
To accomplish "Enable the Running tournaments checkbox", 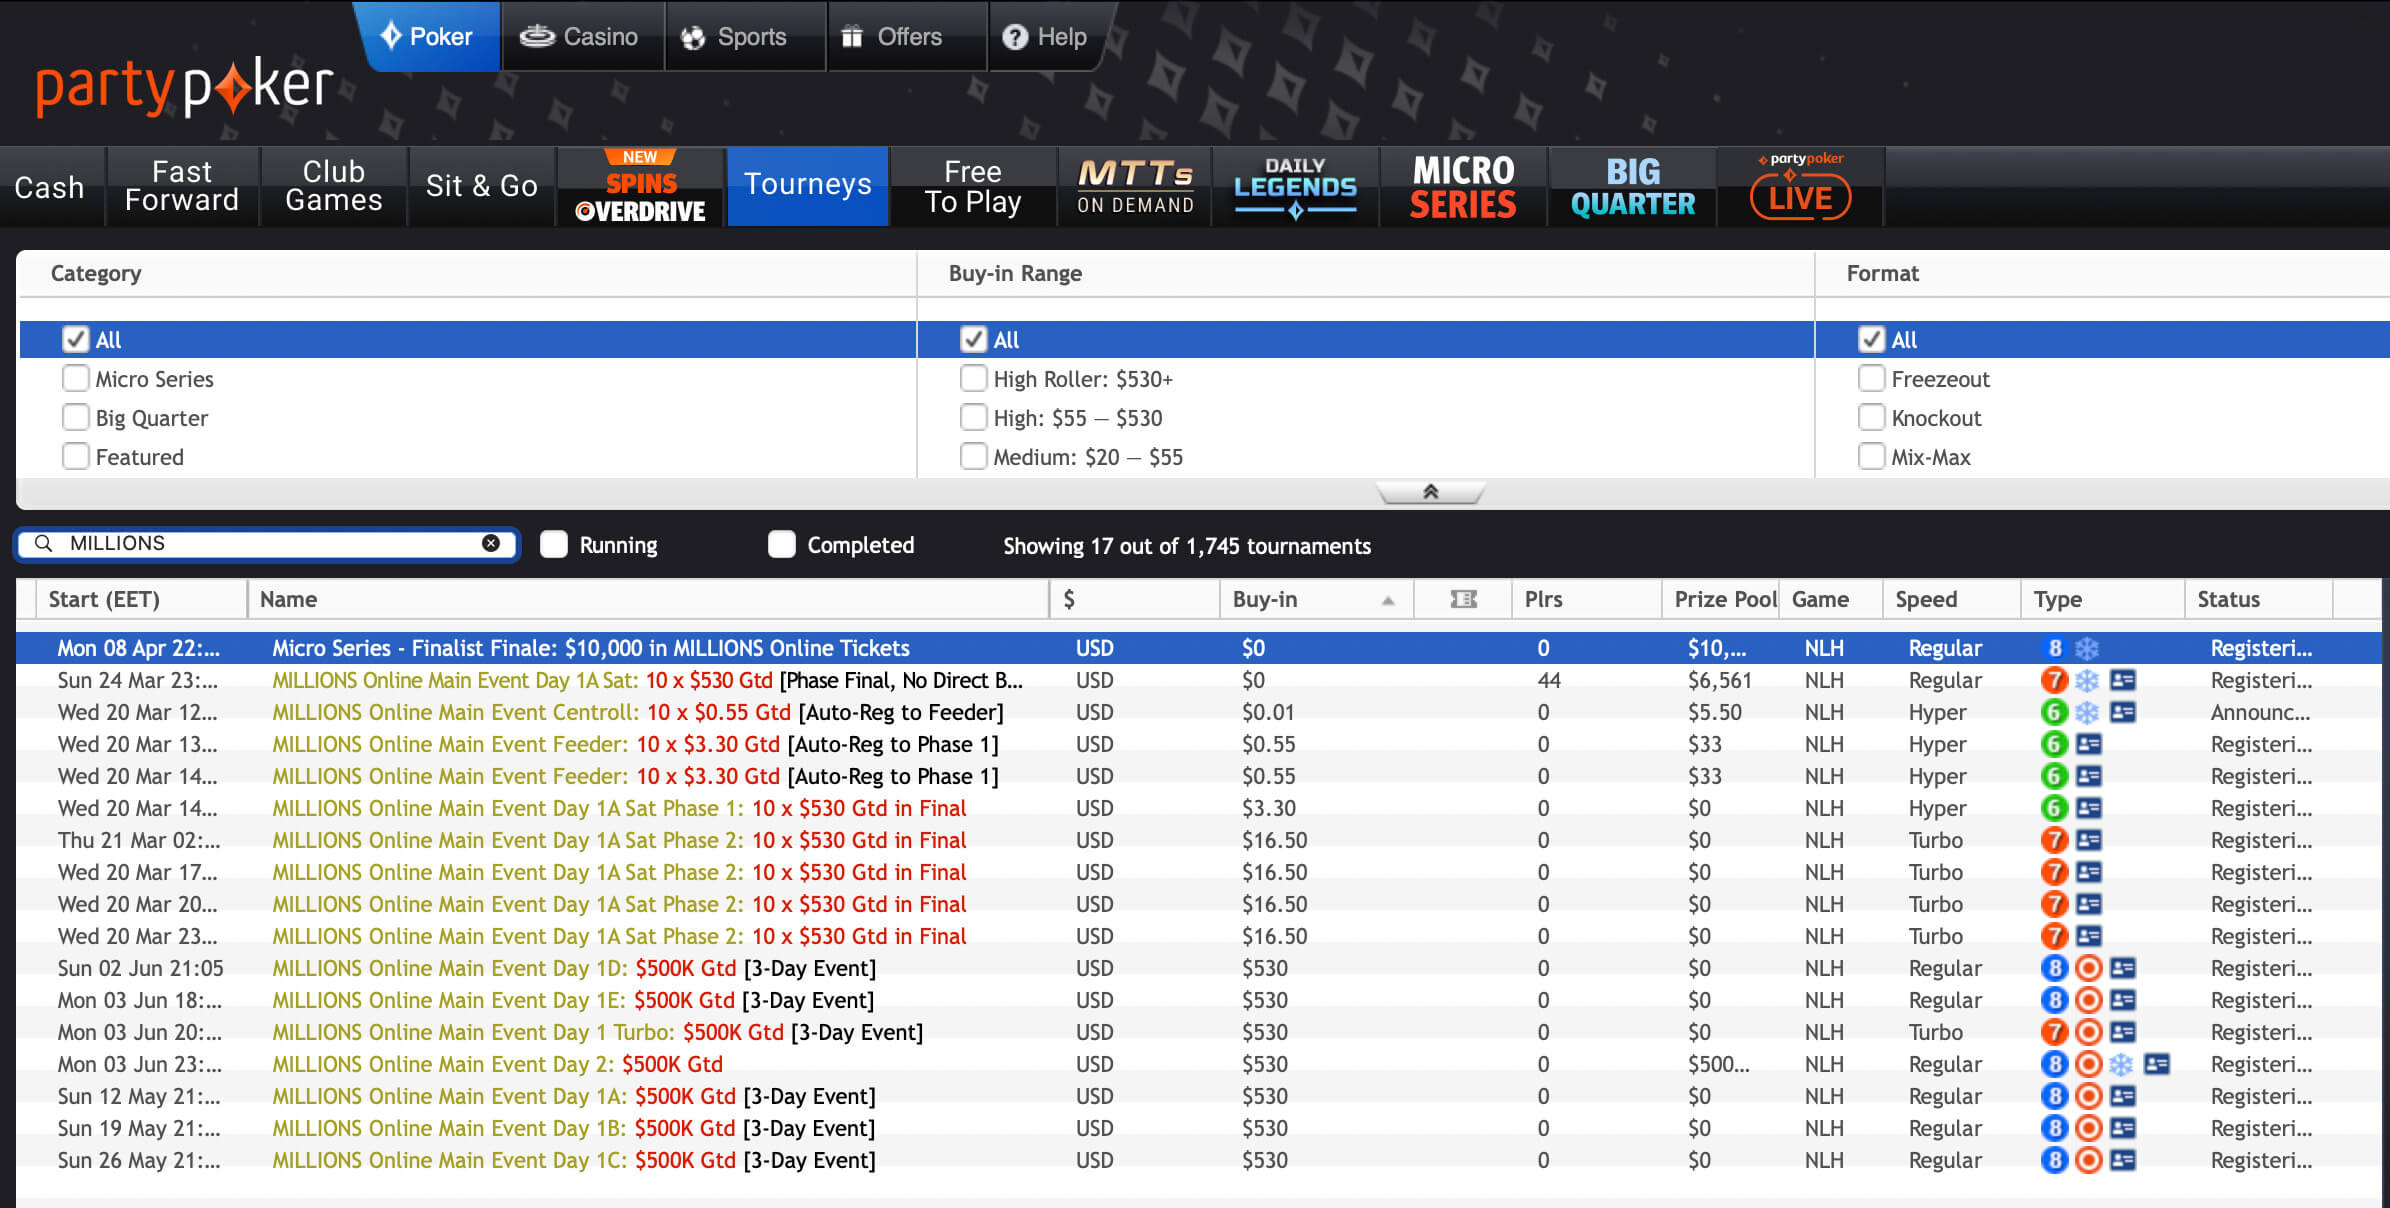I will click(x=554, y=545).
